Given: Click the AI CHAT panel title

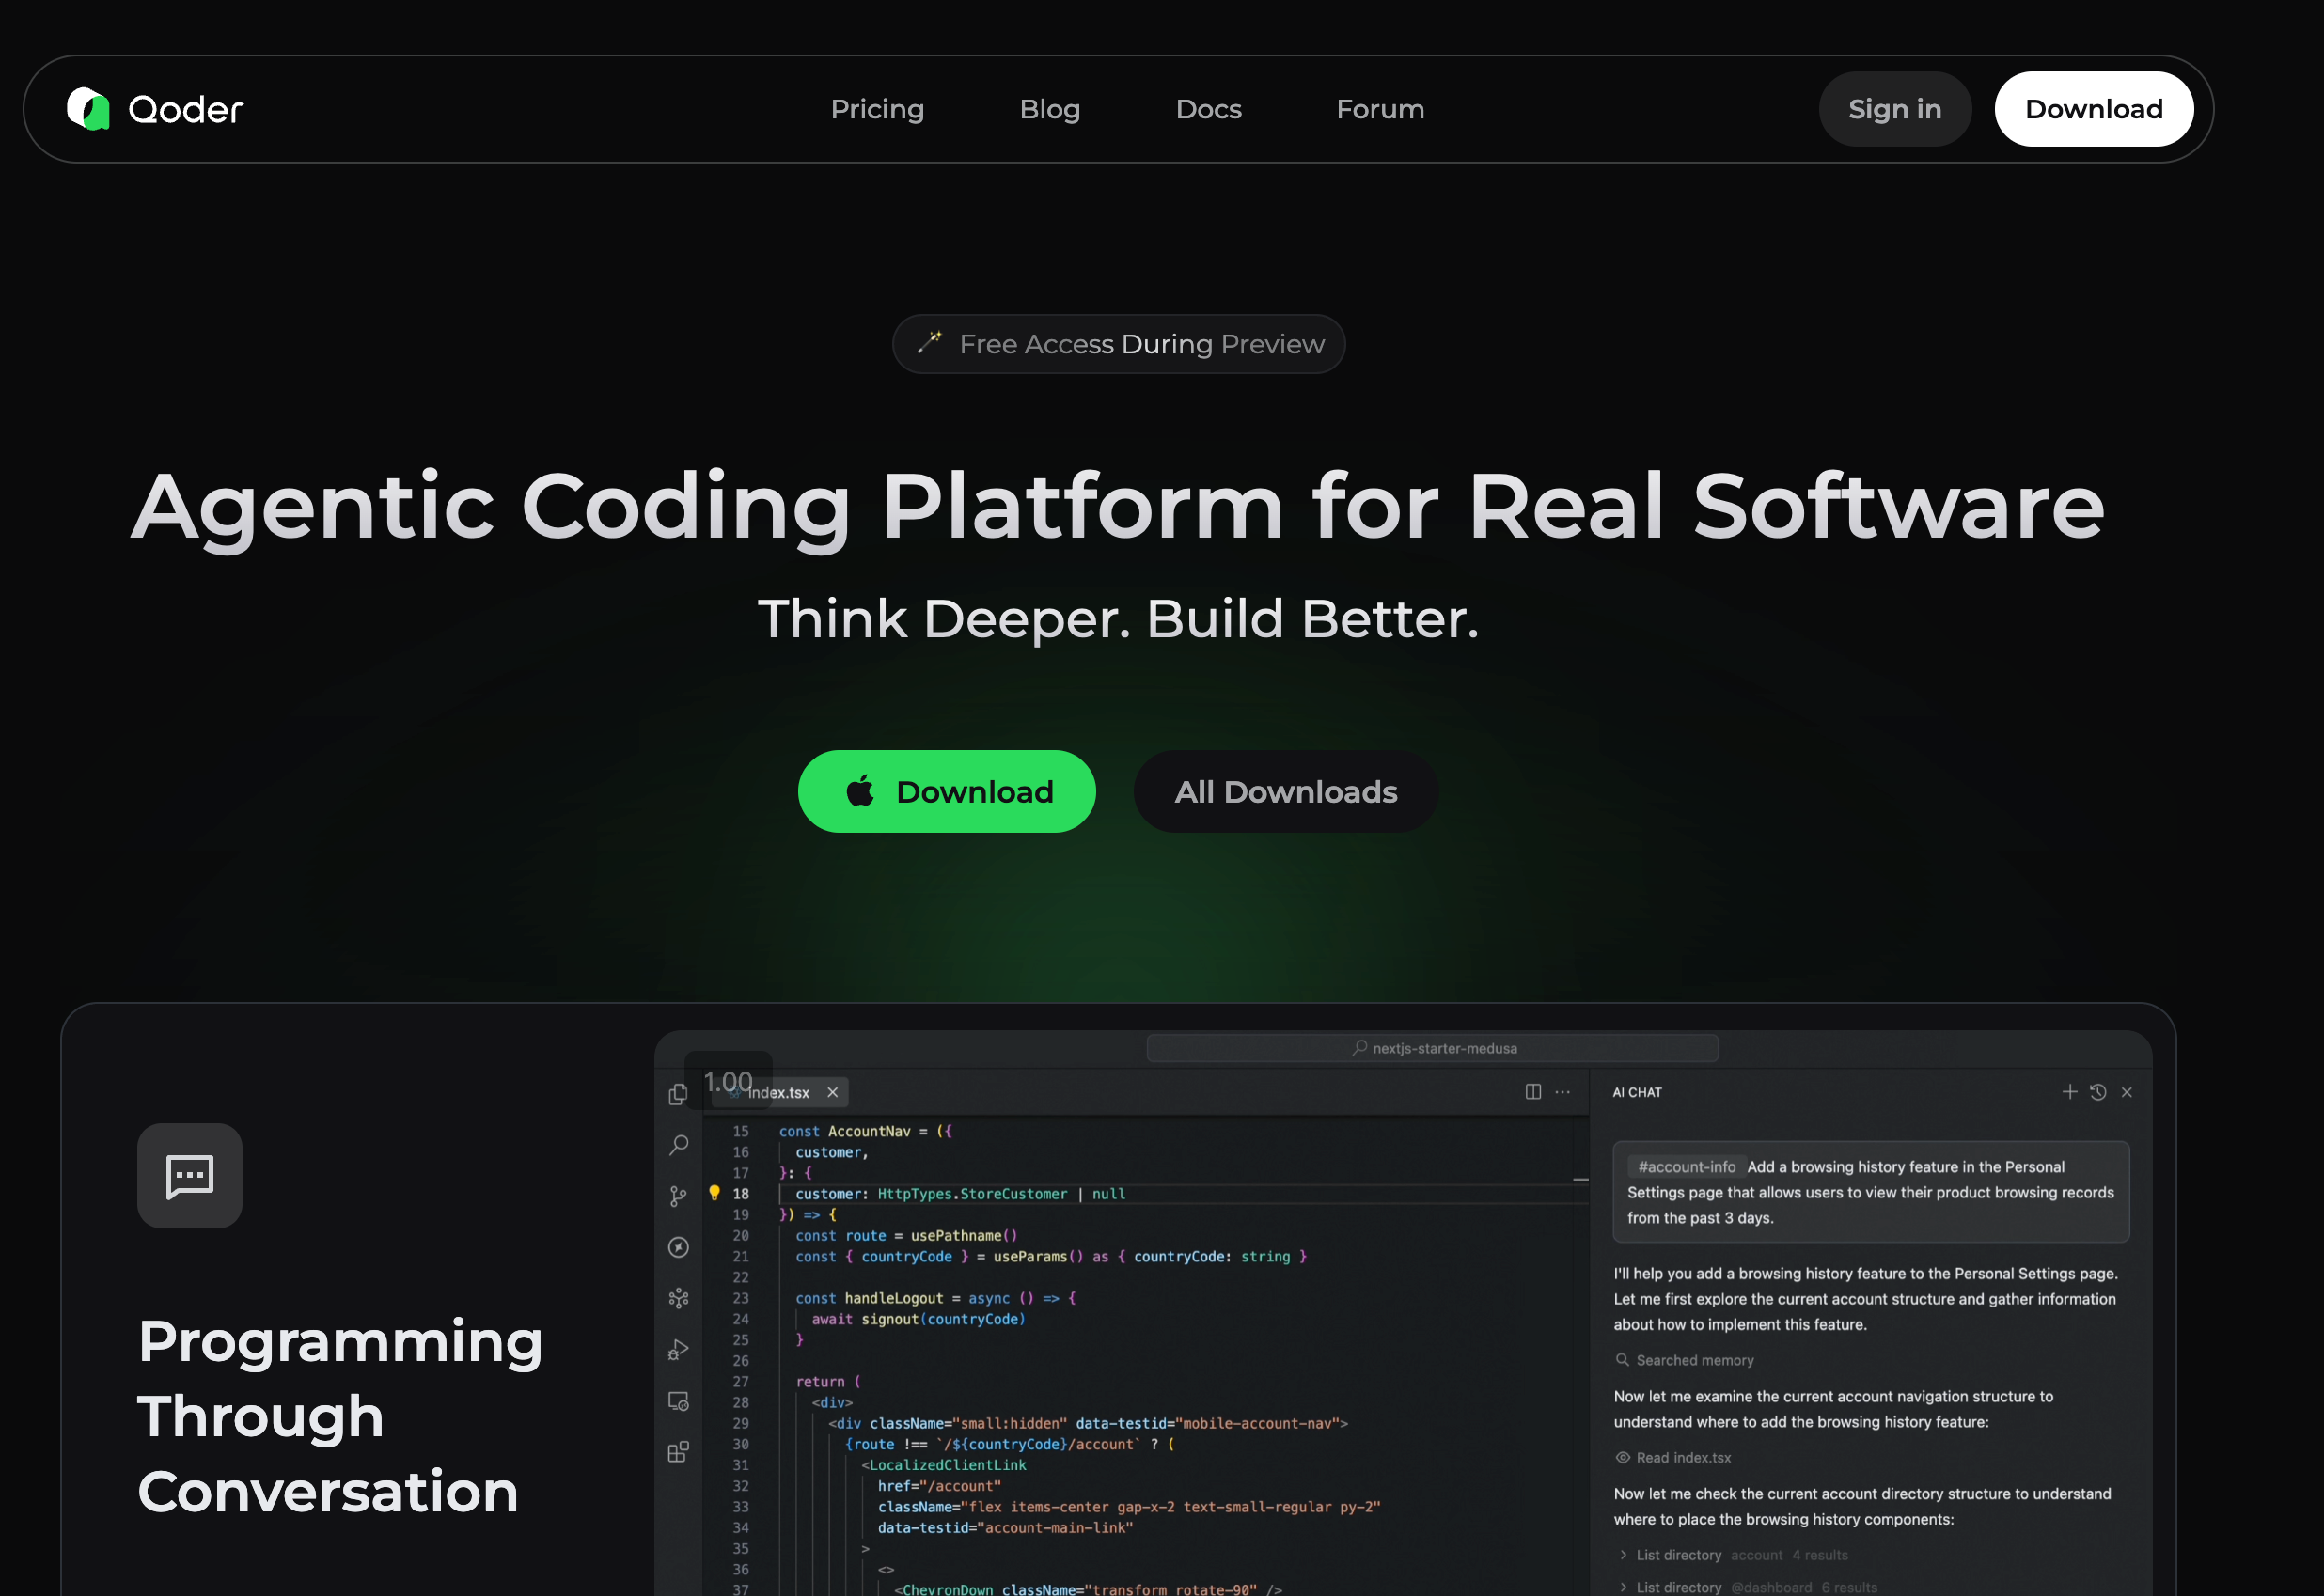Looking at the screenshot, I should click(x=1637, y=1092).
